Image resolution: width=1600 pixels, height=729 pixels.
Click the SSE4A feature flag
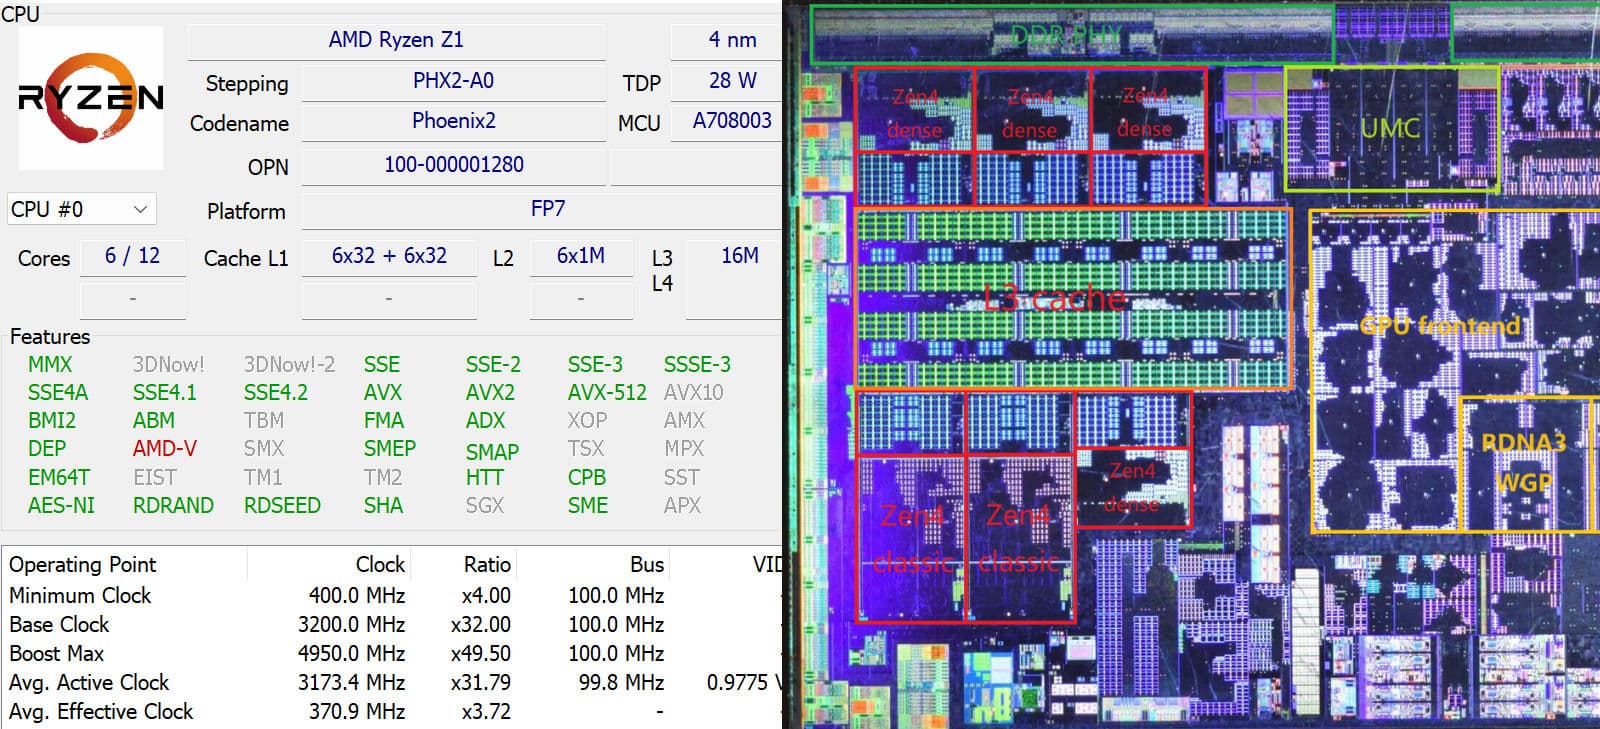pos(58,393)
